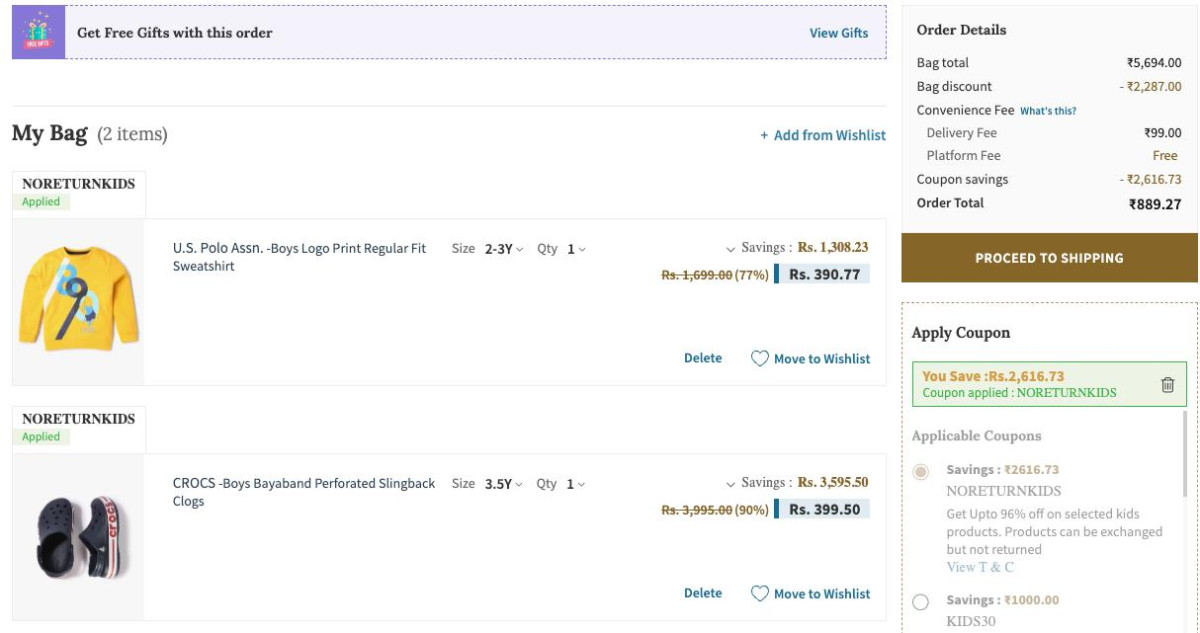Image resolution: width=1200 pixels, height=633 pixels.
Task: Expand Savings details for CROCS clogs
Action: [x=732, y=484]
